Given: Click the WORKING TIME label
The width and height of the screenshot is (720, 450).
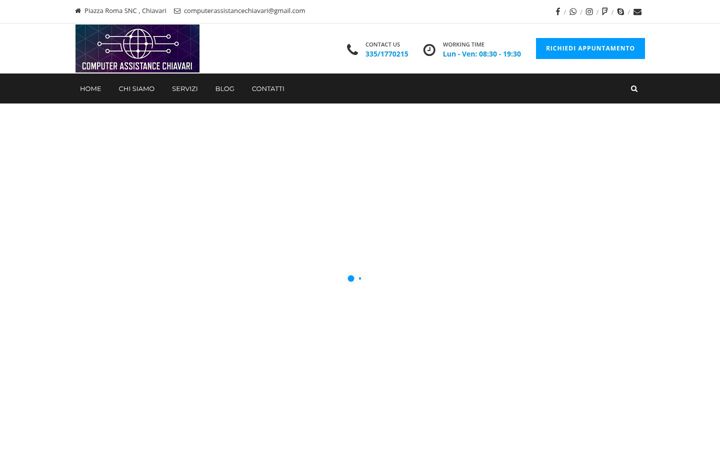Looking at the screenshot, I should tap(463, 45).
